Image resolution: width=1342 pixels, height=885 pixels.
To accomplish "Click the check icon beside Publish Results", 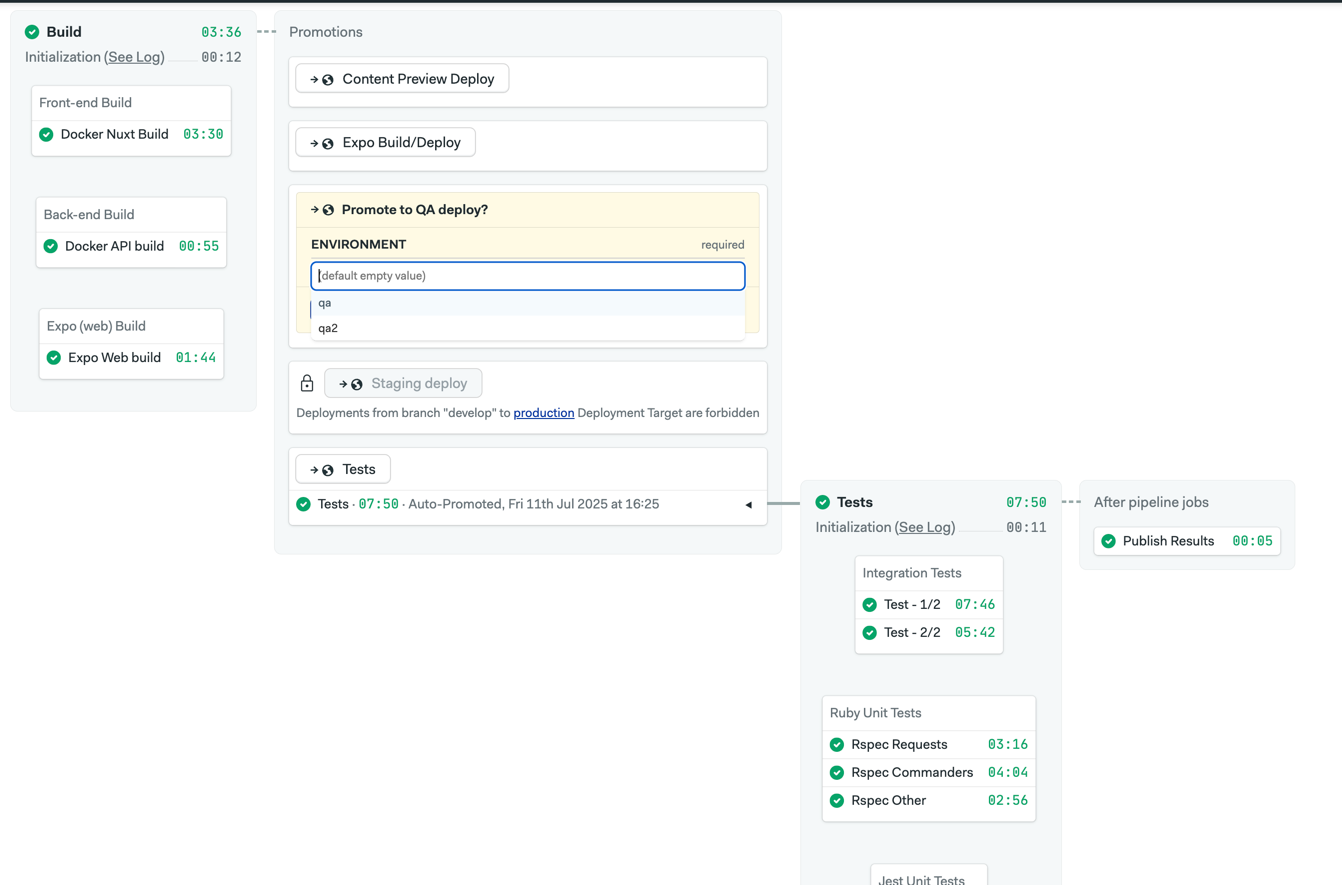I will 1108,540.
